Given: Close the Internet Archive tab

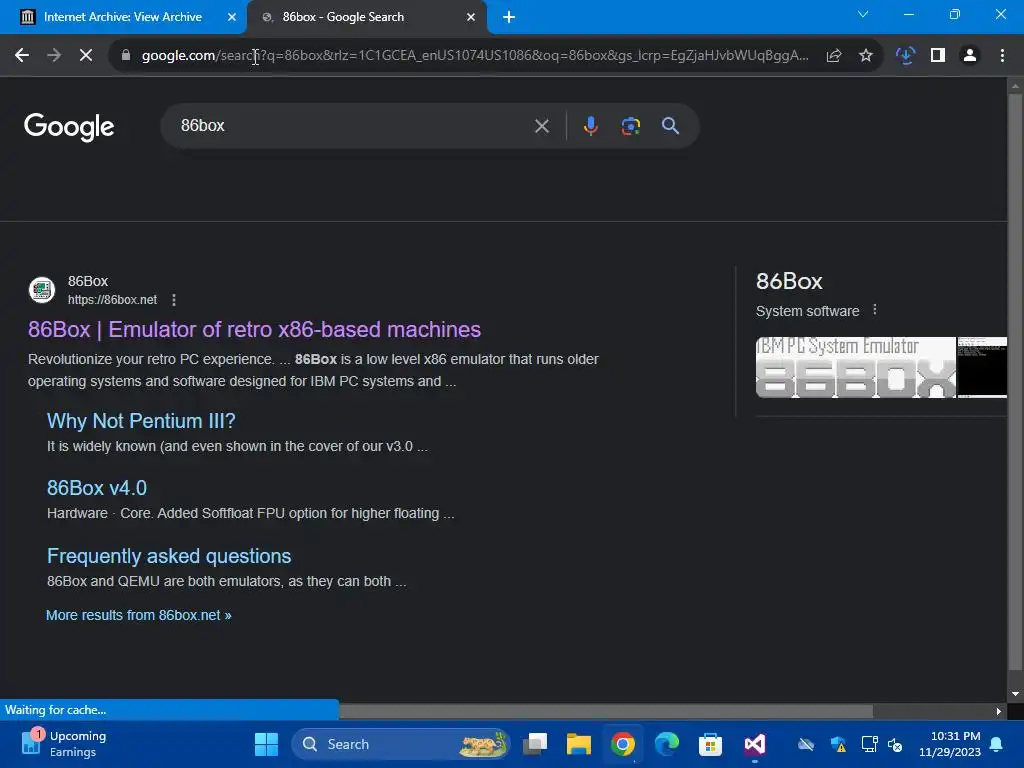Looking at the screenshot, I should [232, 17].
